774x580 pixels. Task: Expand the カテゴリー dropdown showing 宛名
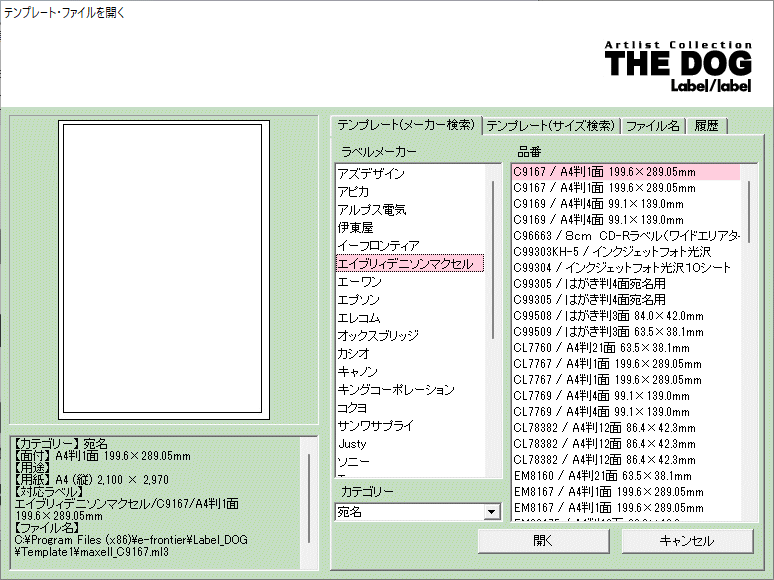point(491,512)
